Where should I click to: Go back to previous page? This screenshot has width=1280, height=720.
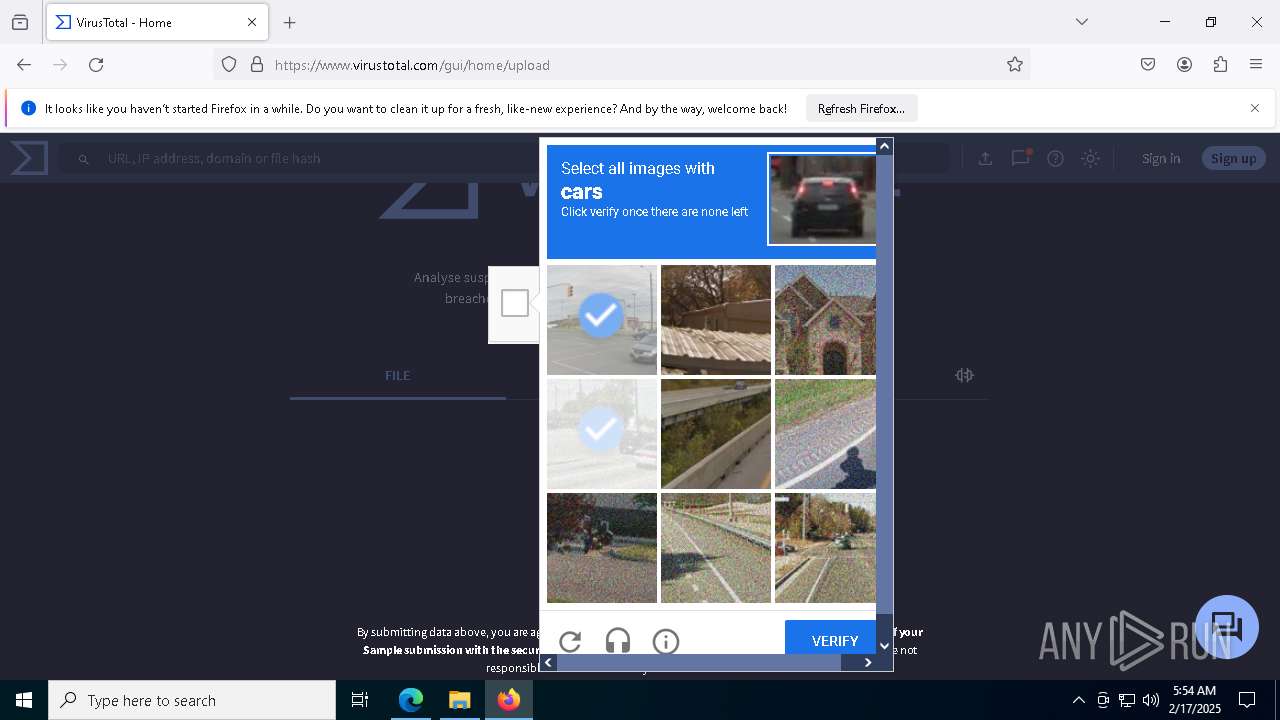(24, 65)
